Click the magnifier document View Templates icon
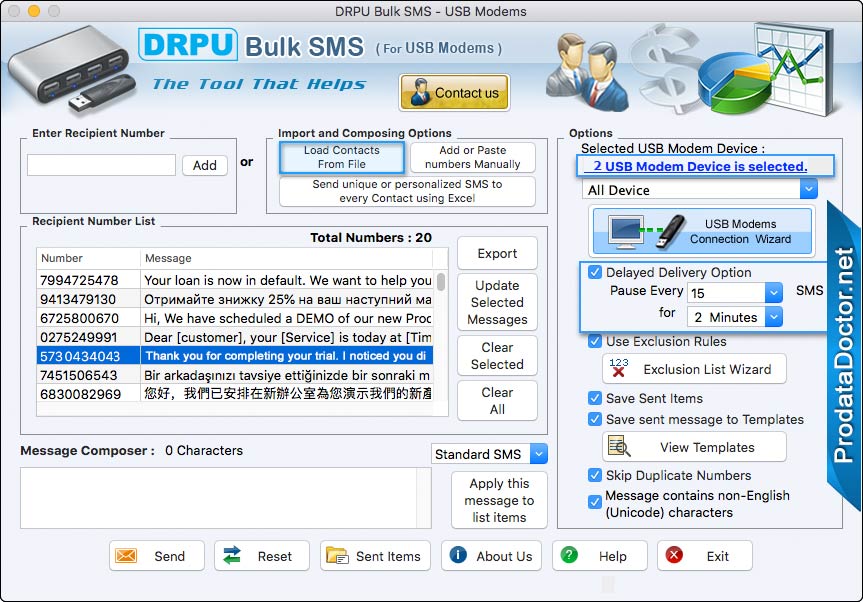863x602 pixels. 619,446
